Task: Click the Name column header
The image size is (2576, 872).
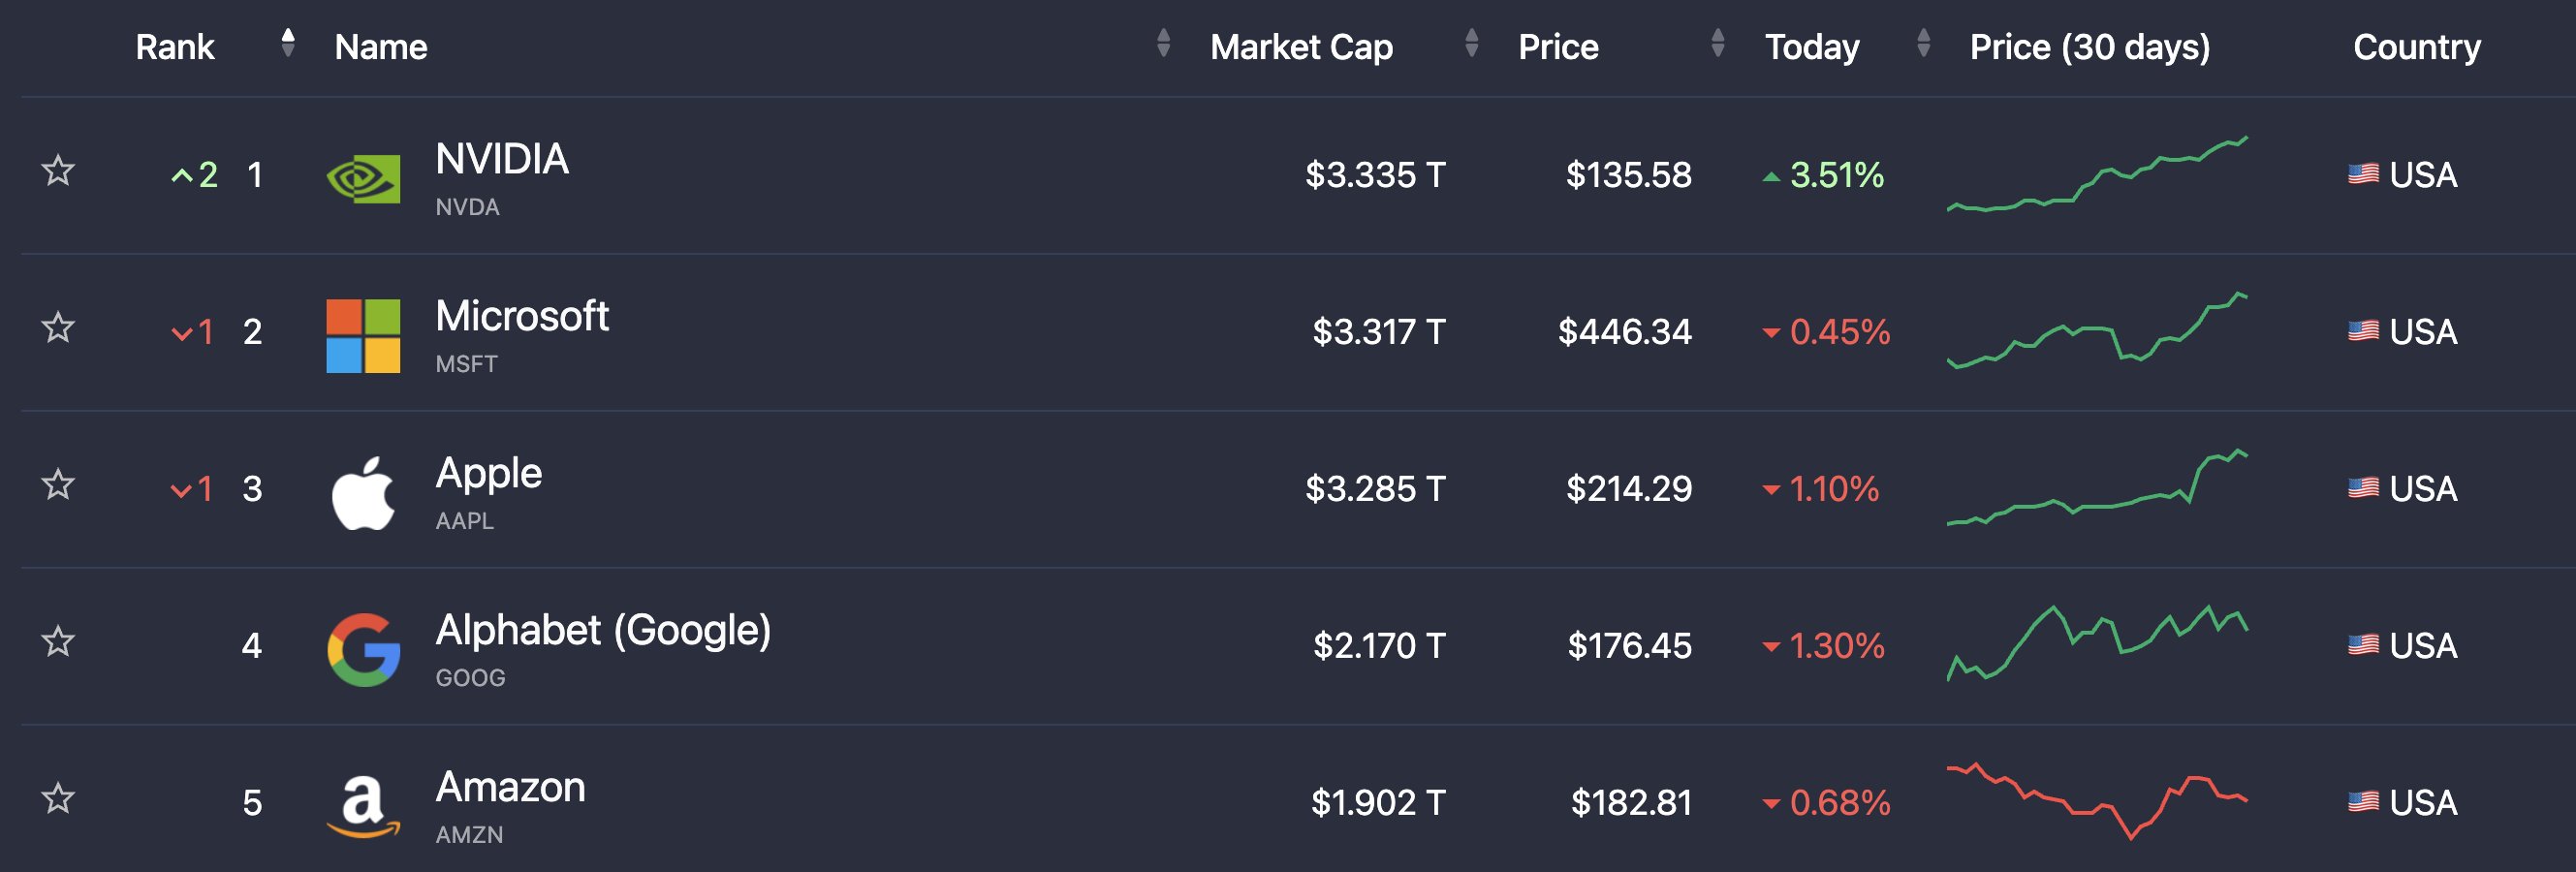Action: point(381,47)
